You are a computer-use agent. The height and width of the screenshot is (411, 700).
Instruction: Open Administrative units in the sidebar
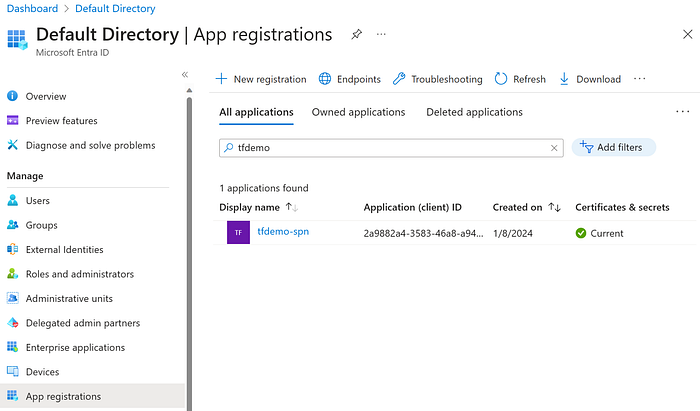point(69,299)
